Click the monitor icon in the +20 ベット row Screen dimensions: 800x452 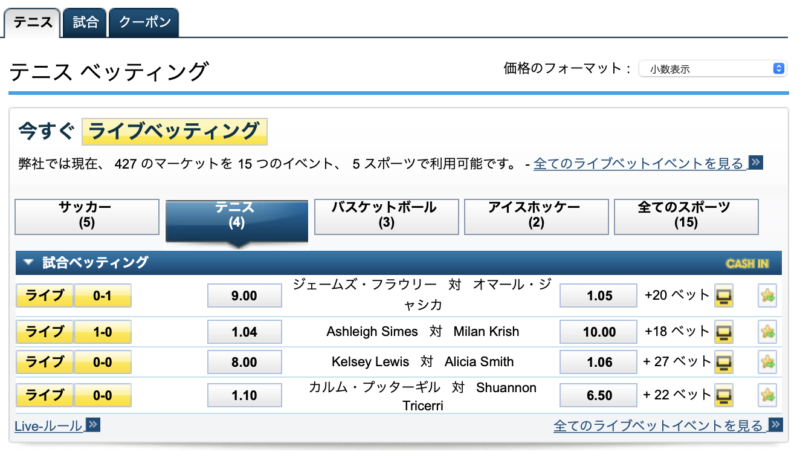tap(723, 296)
